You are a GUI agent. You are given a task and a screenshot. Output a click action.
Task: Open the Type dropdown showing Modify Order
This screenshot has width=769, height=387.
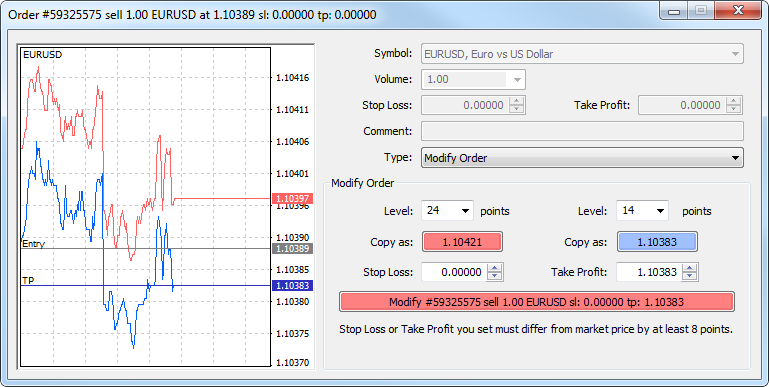pos(582,158)
